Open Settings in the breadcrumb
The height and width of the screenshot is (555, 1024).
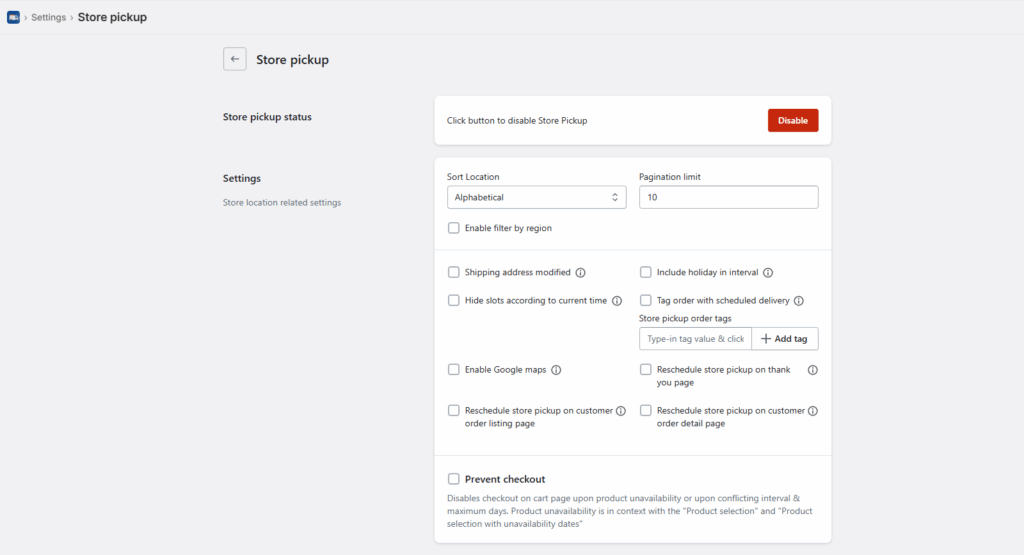point(48,18)
